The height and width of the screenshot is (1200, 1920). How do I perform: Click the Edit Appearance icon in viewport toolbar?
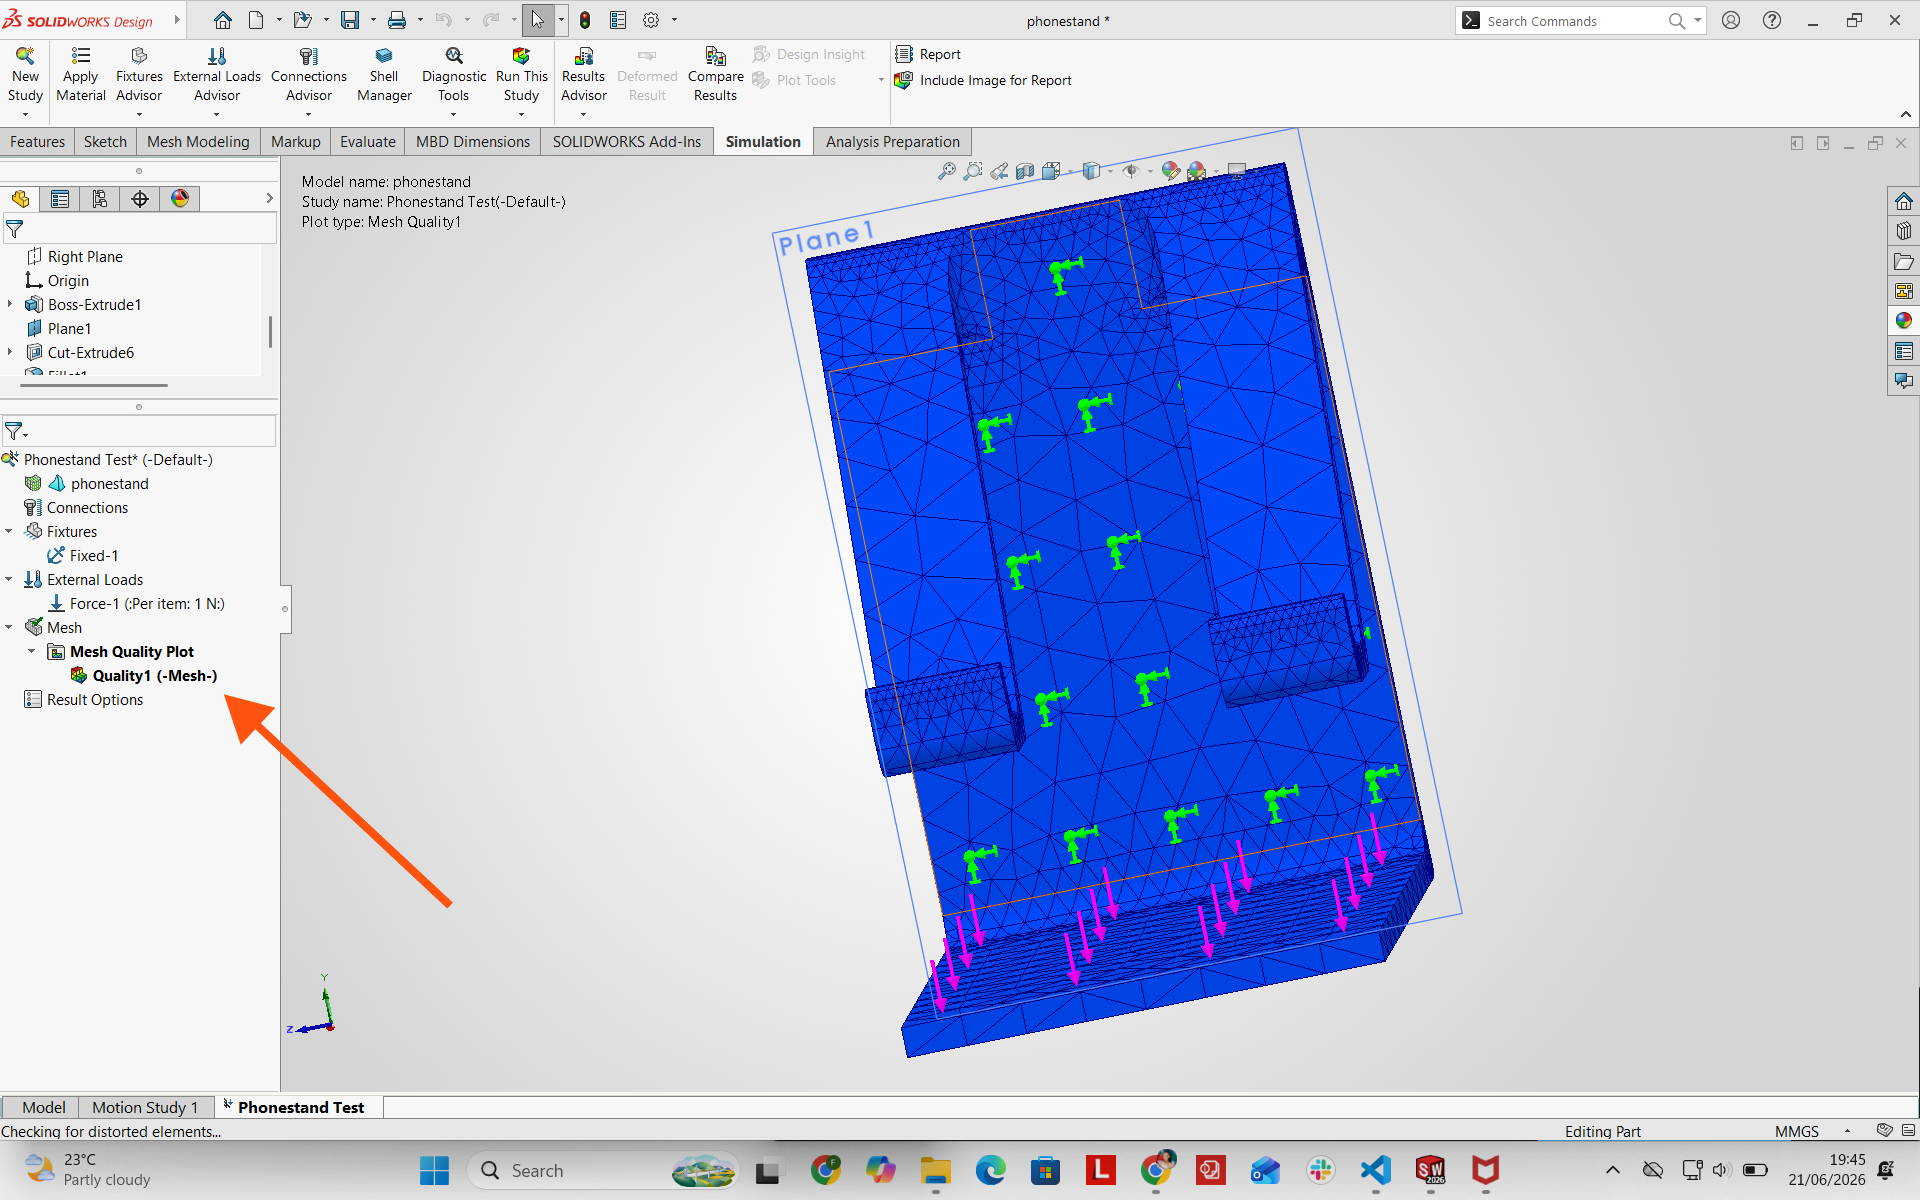(1170, 171)
